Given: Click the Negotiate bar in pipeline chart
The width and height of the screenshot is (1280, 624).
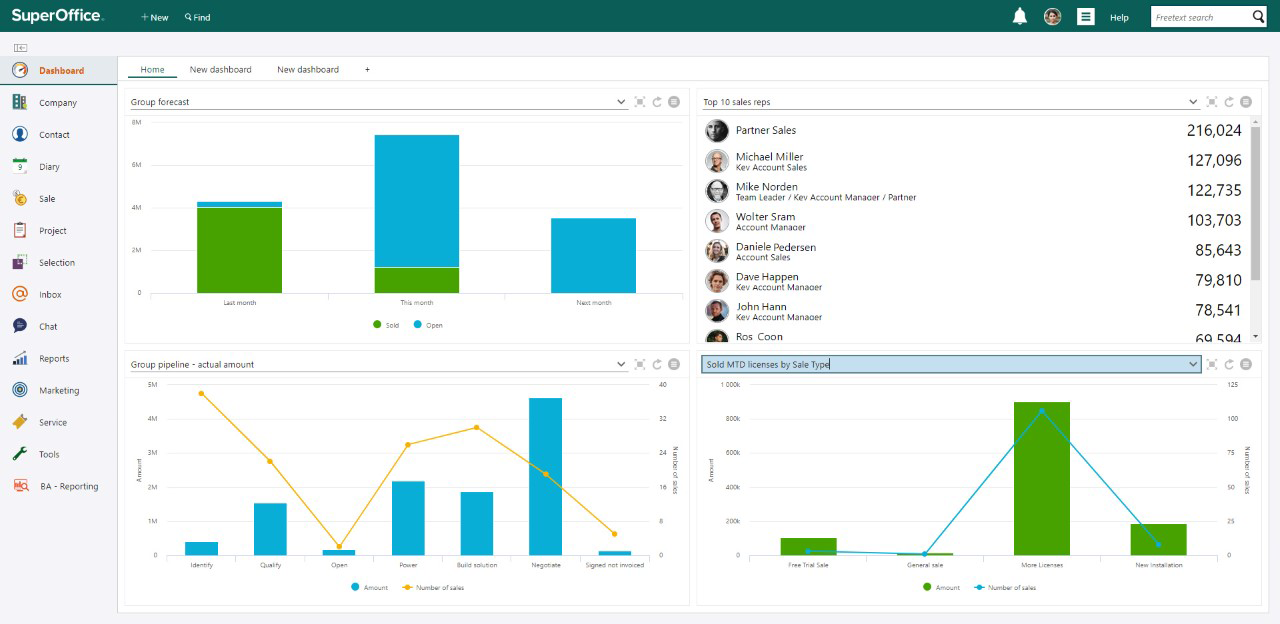Looking at the screenshot, I should point(545,476).
